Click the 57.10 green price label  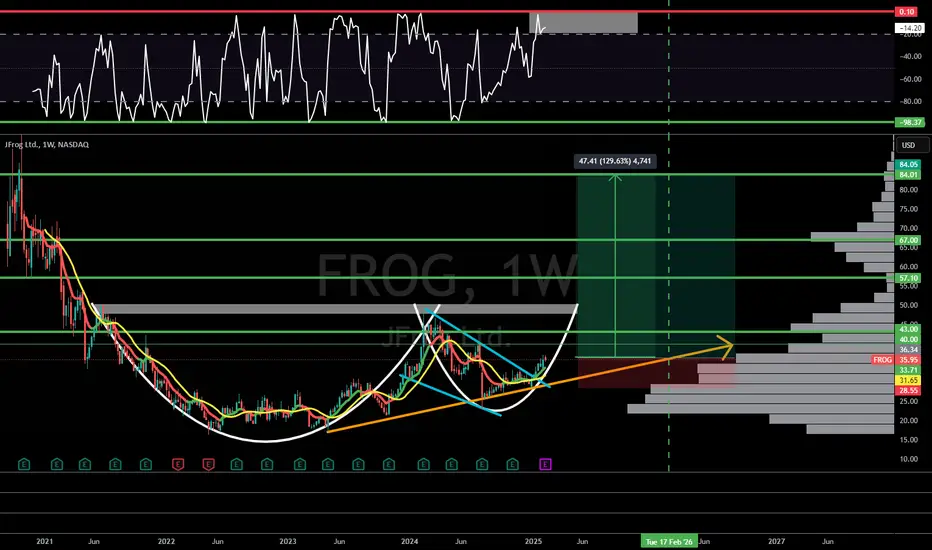(x=908, y=278)
